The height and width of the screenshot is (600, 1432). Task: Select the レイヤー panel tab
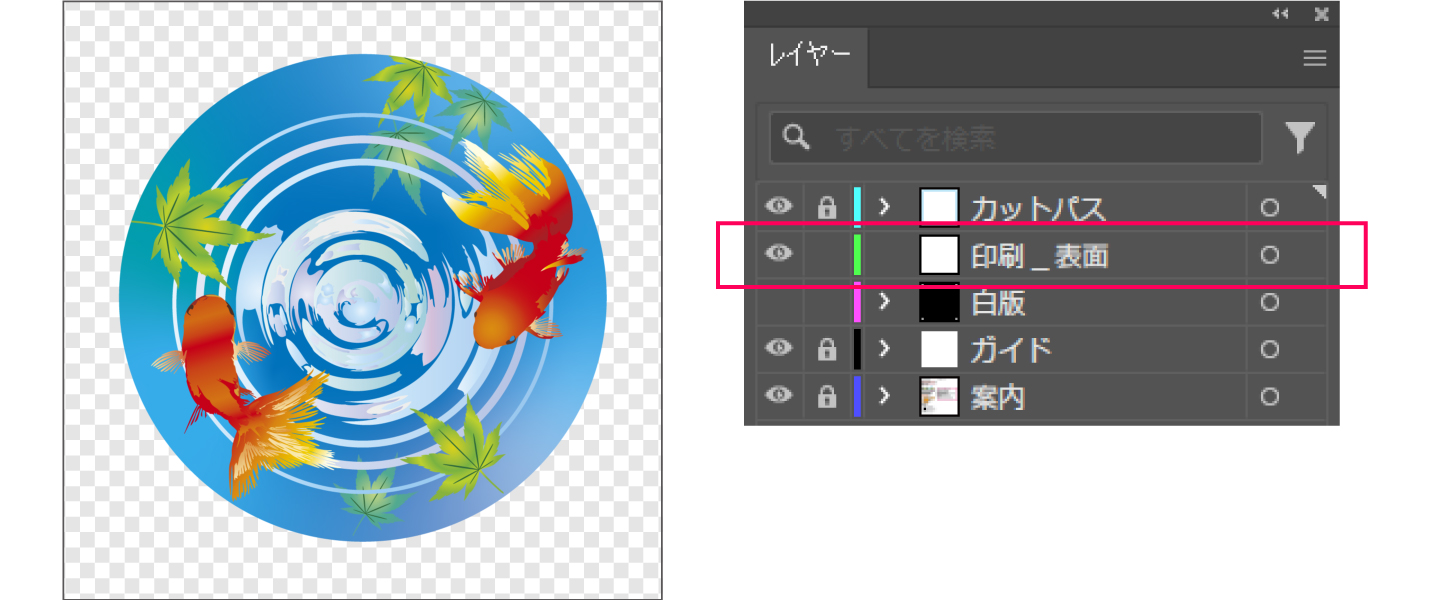(x=808, y=57)
